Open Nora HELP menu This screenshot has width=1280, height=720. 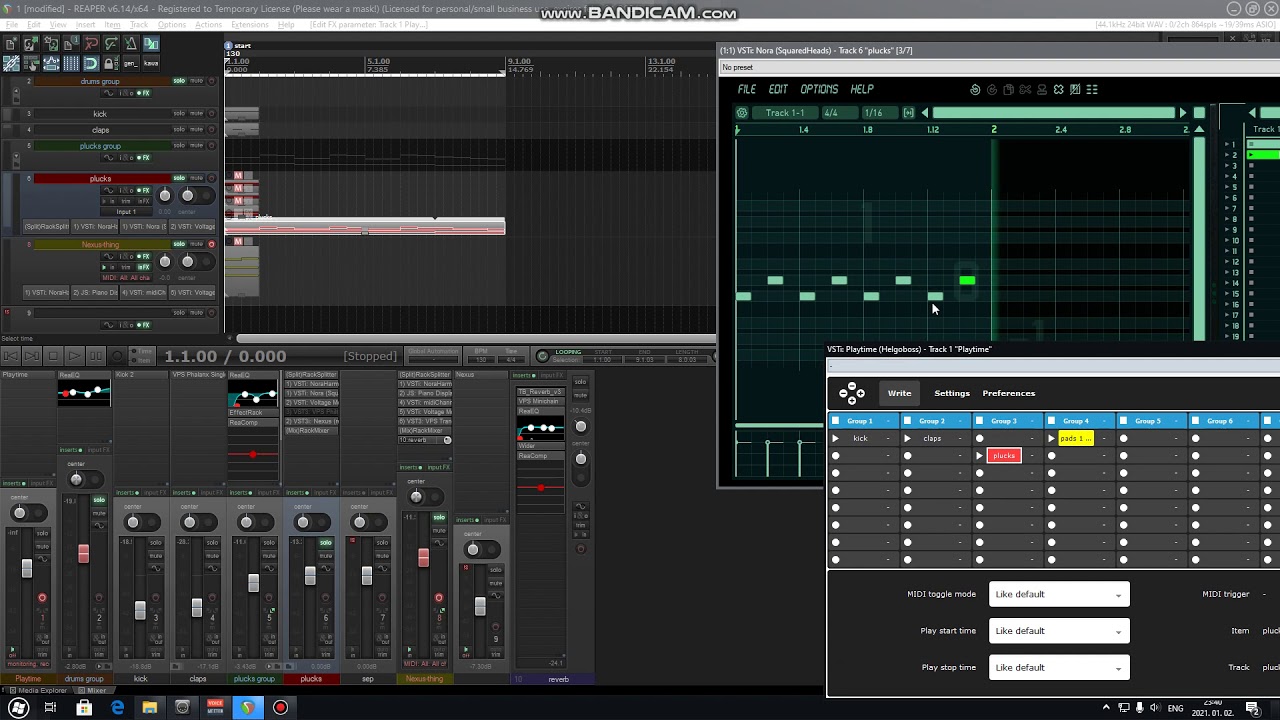[862, 90]
